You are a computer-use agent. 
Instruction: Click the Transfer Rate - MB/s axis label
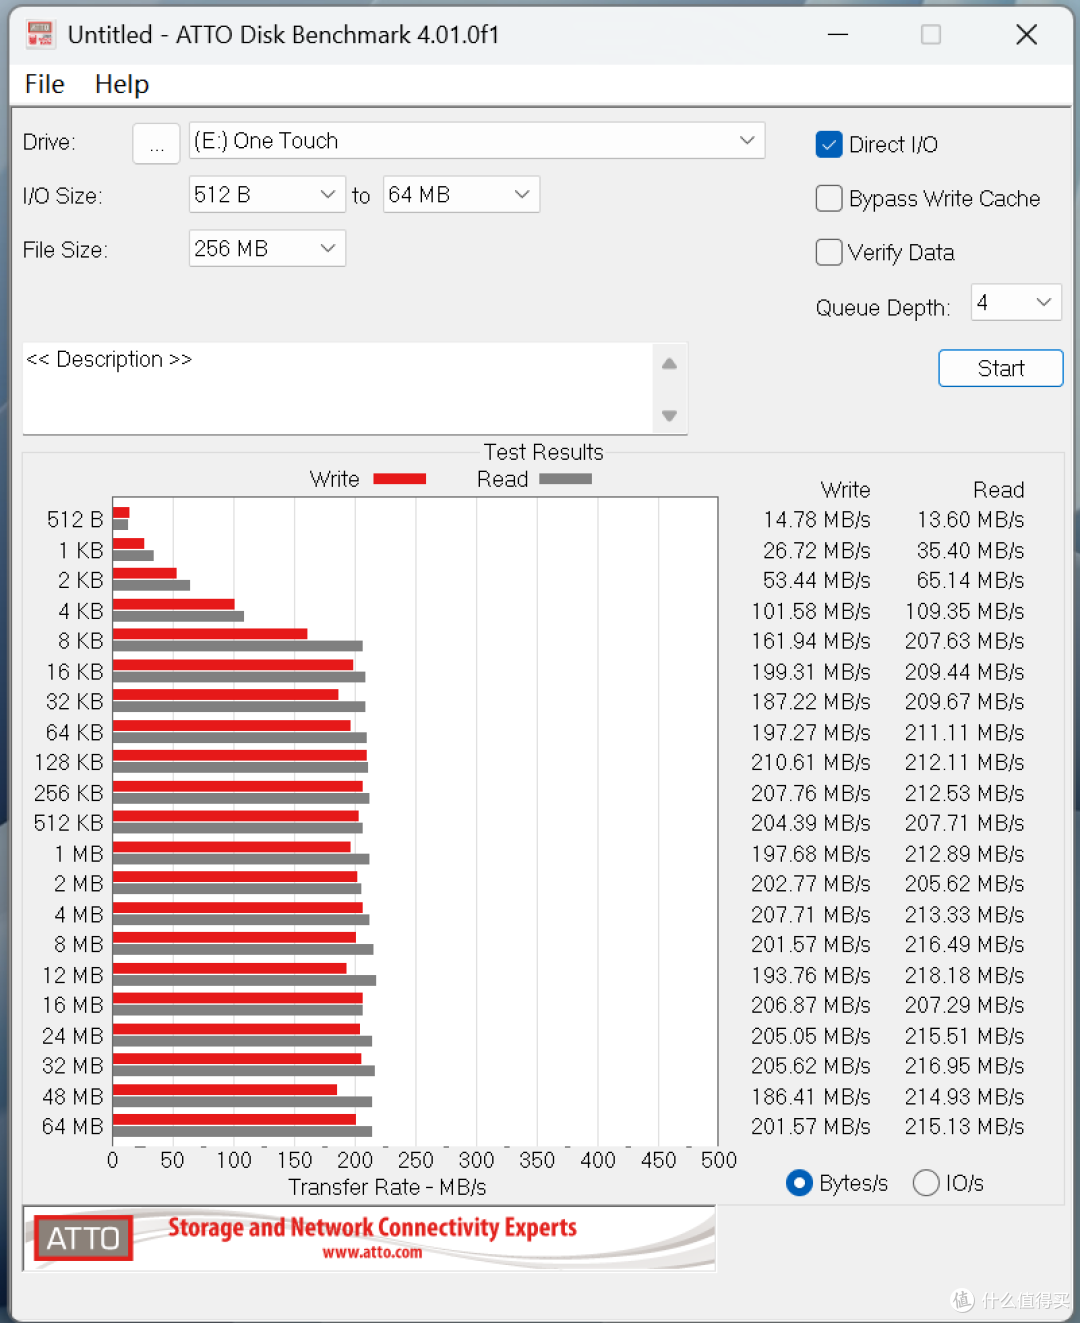[x=387, y=1187]
